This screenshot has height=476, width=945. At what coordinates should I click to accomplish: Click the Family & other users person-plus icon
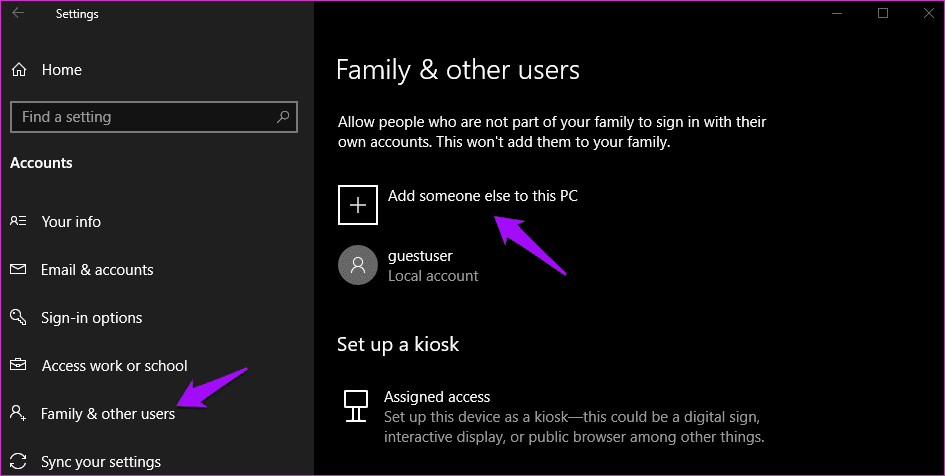[18, 413]
